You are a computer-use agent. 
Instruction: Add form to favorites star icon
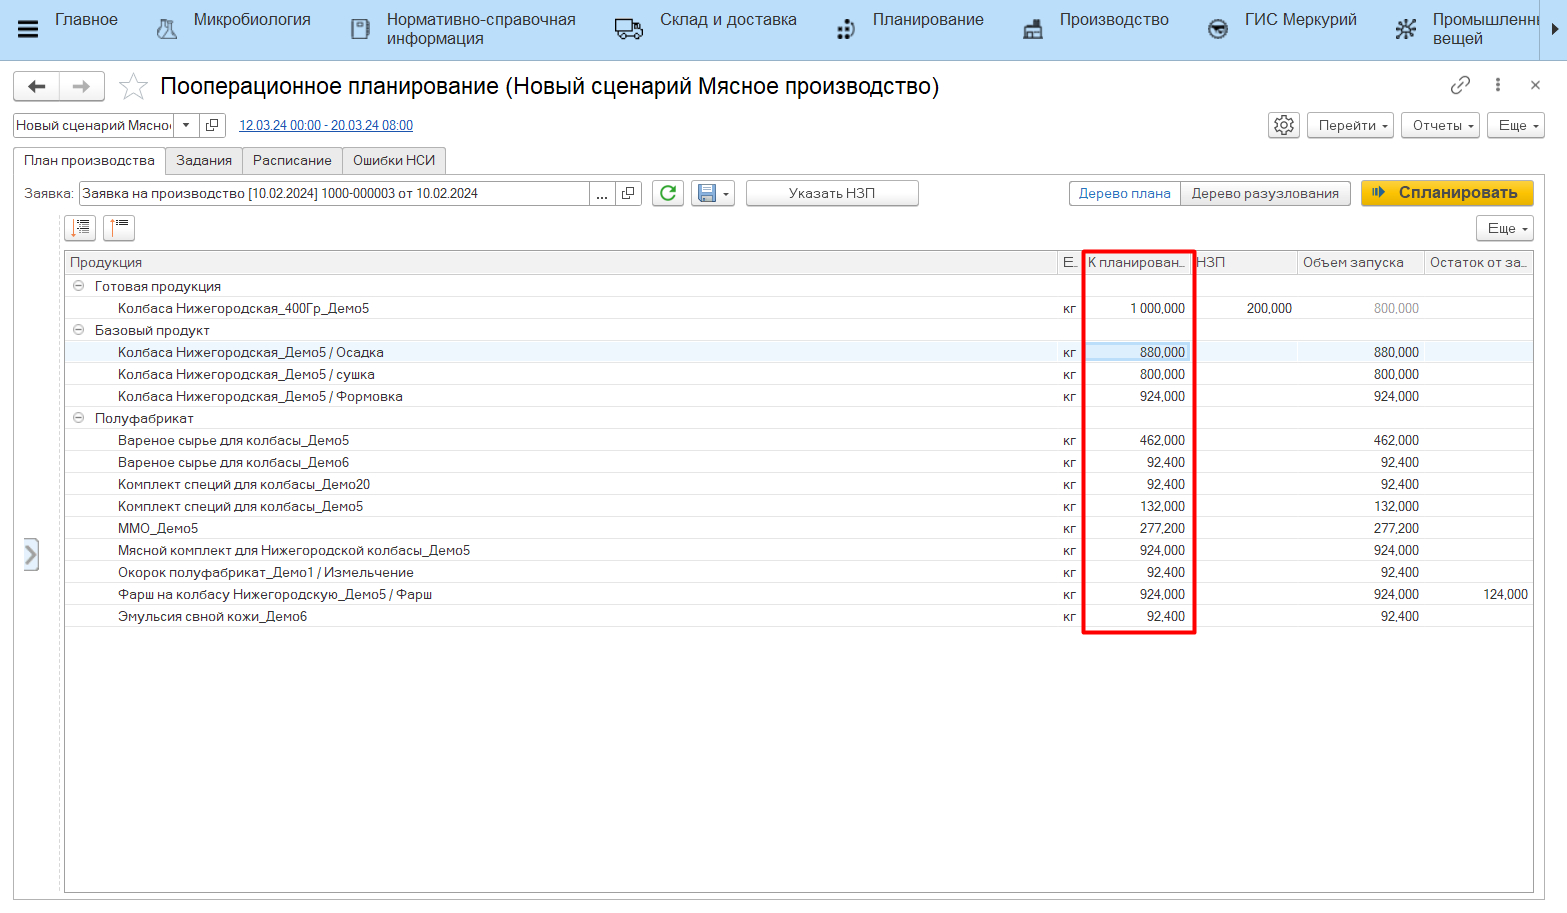(x=133, y=87)
